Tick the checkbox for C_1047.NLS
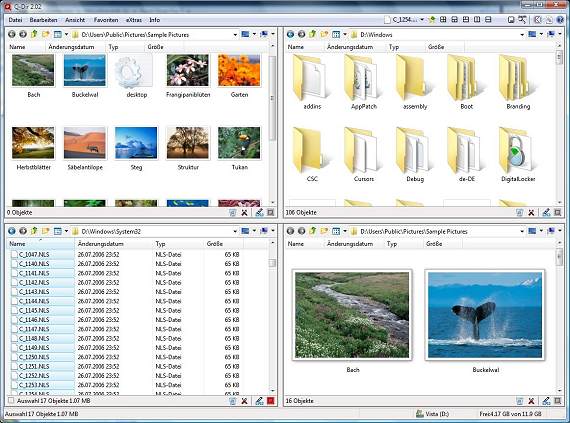Image resolution: width=570 pixels, height=423 pixels. tap(14, 254)
